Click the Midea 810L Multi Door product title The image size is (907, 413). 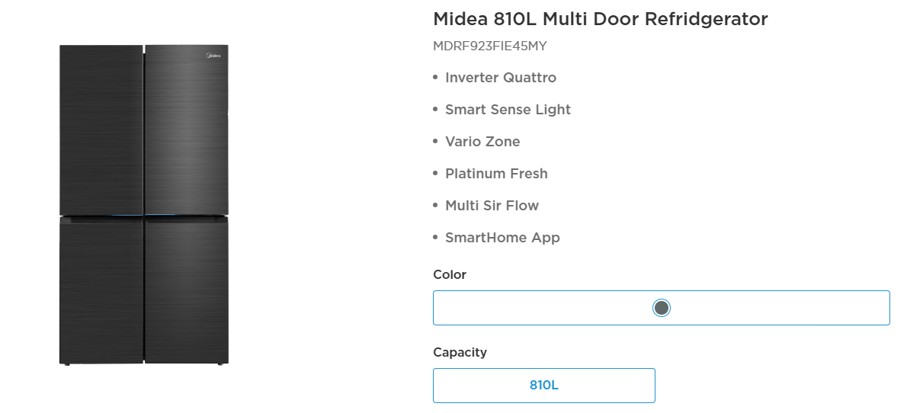(x=600, y=19)
